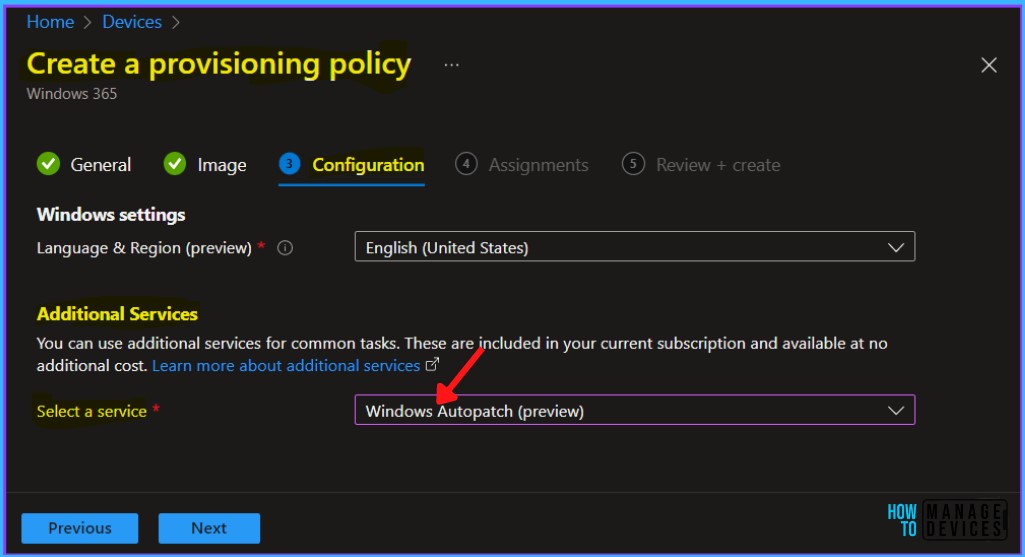Viewport: 1025px width, 557px height.
Task: Close the provisioning policy pane
Action: [988, 65]
